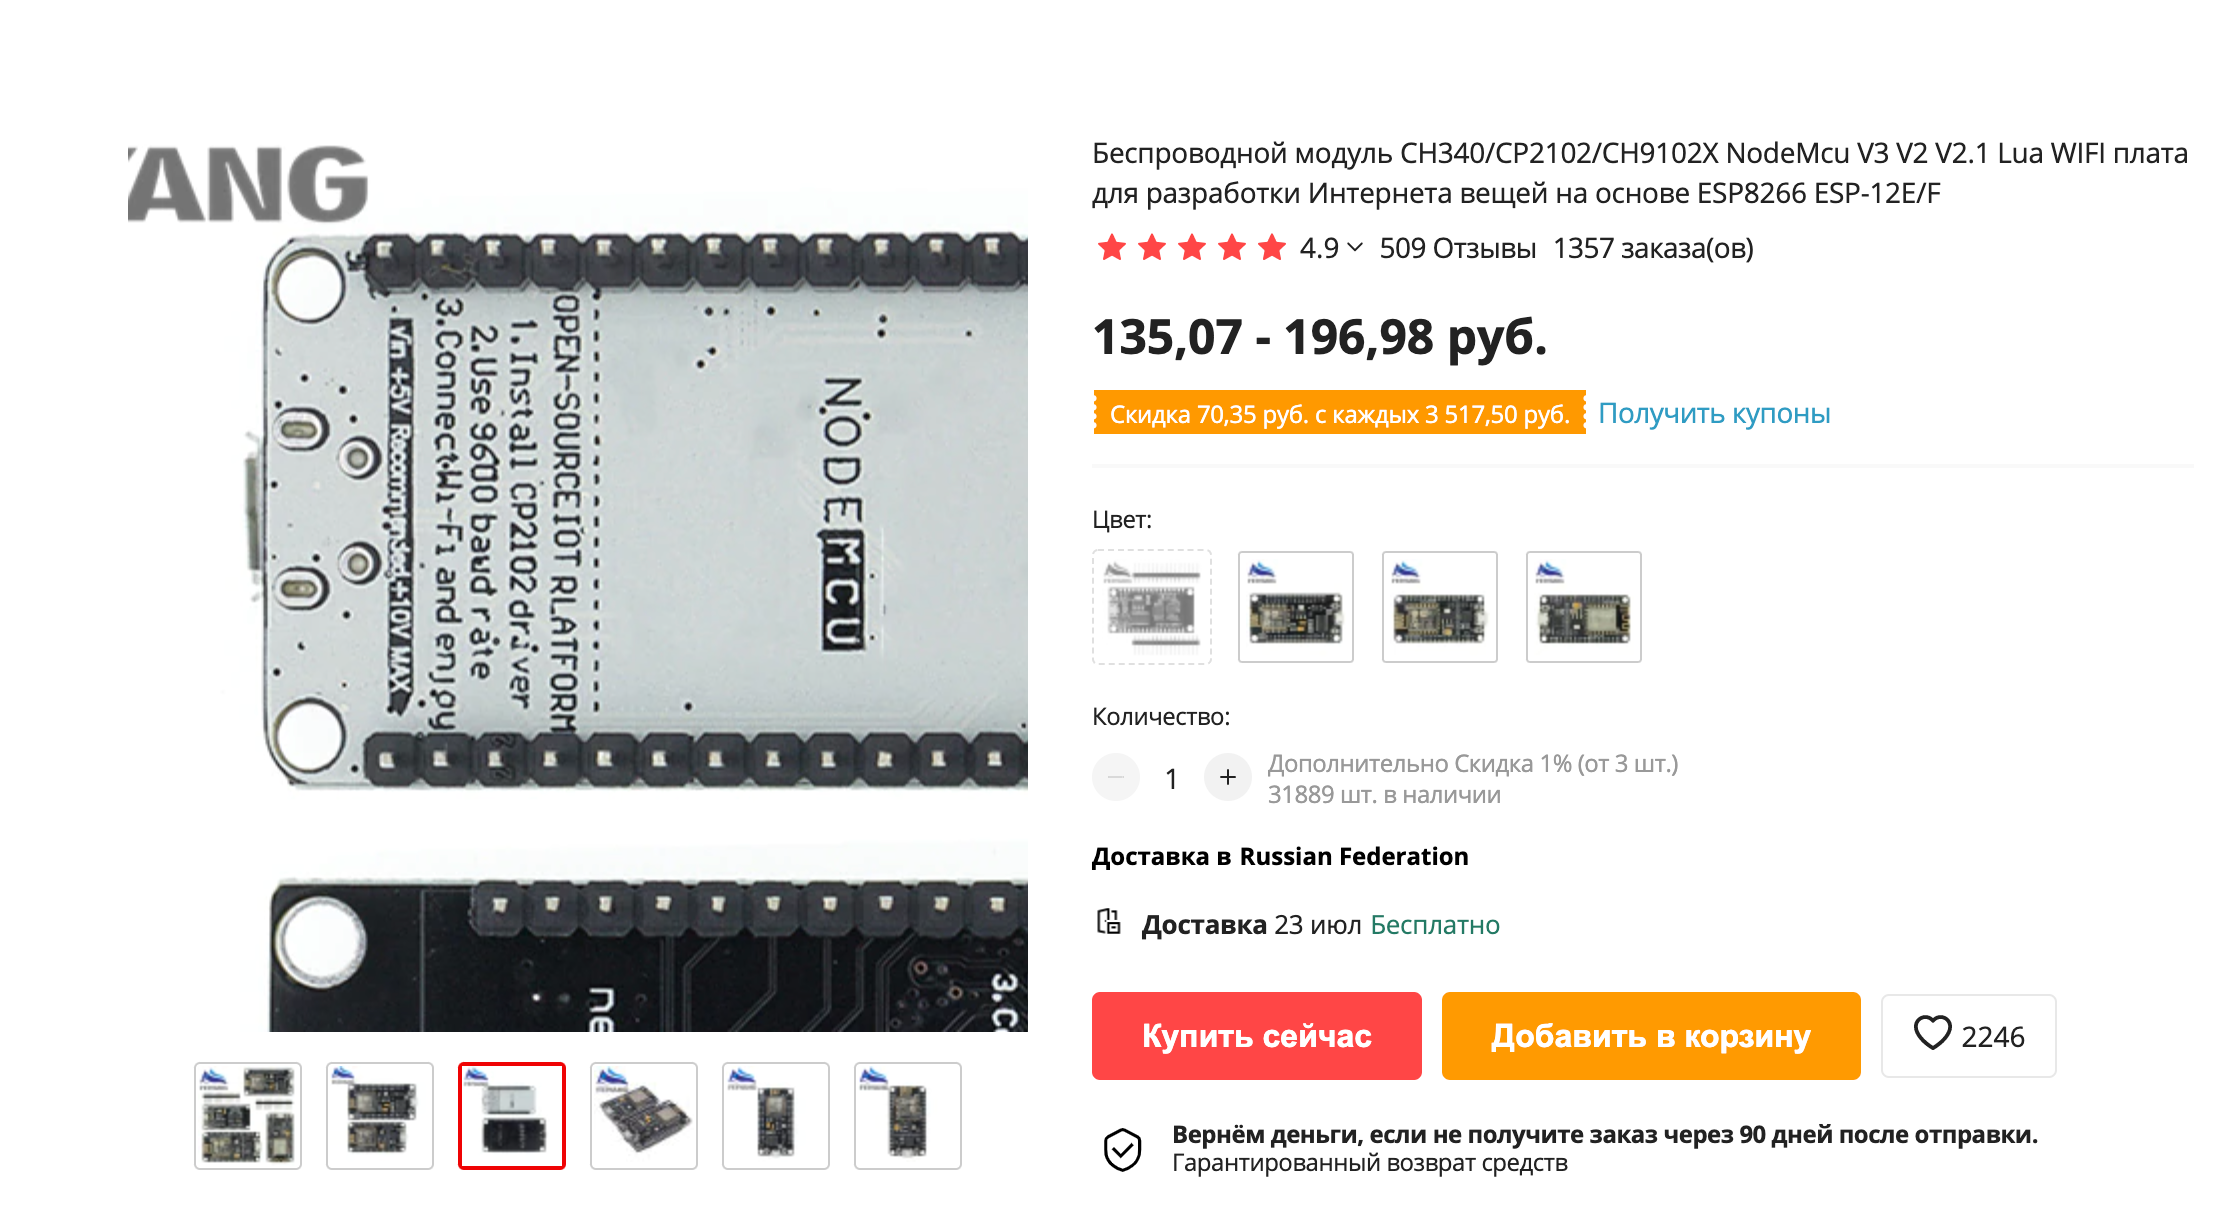View the last gallery thumbnail
The width and height of the screenshot is (2224, 1220).
908,1116
